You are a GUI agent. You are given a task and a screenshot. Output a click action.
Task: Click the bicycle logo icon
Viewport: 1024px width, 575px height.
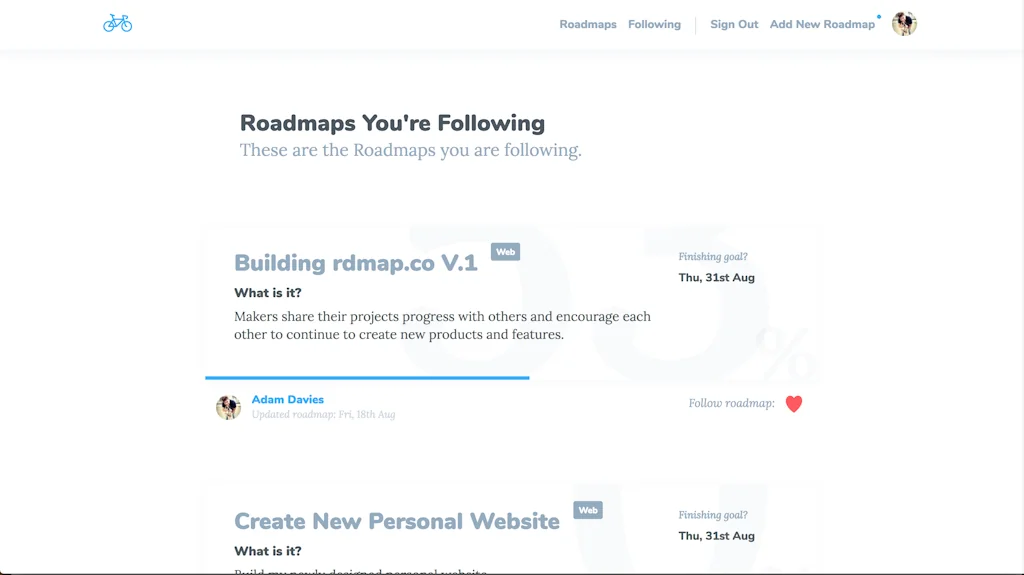coord(117,23)
